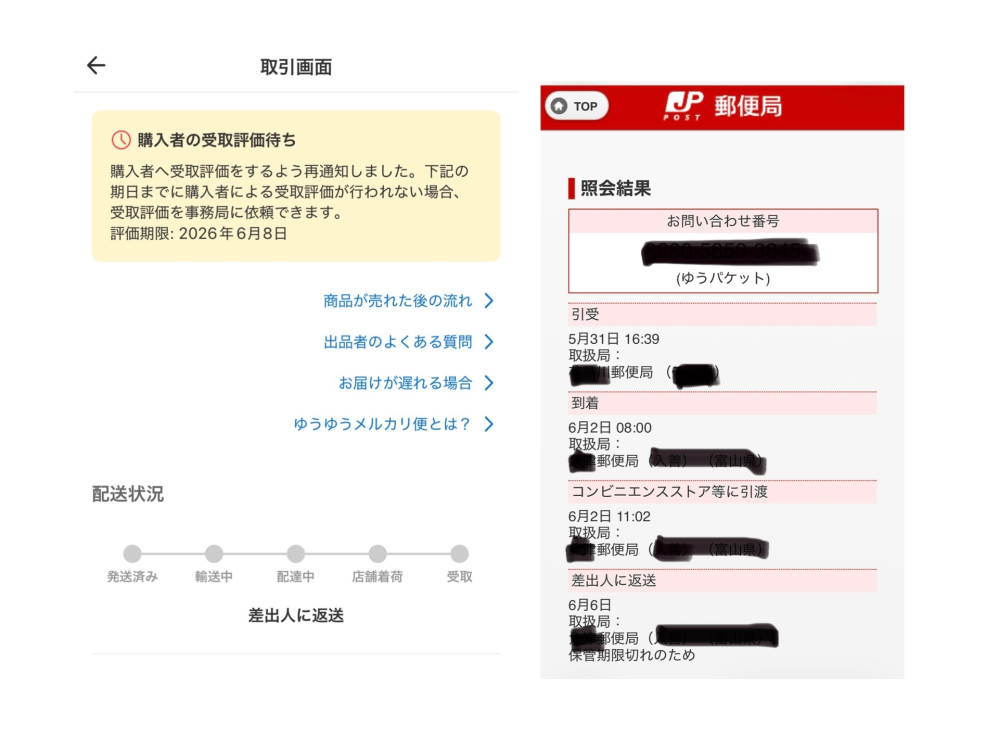999x738 pixels.
Task: Click the 5月31日 16:39 timestamp
Action: coord(614,339)
